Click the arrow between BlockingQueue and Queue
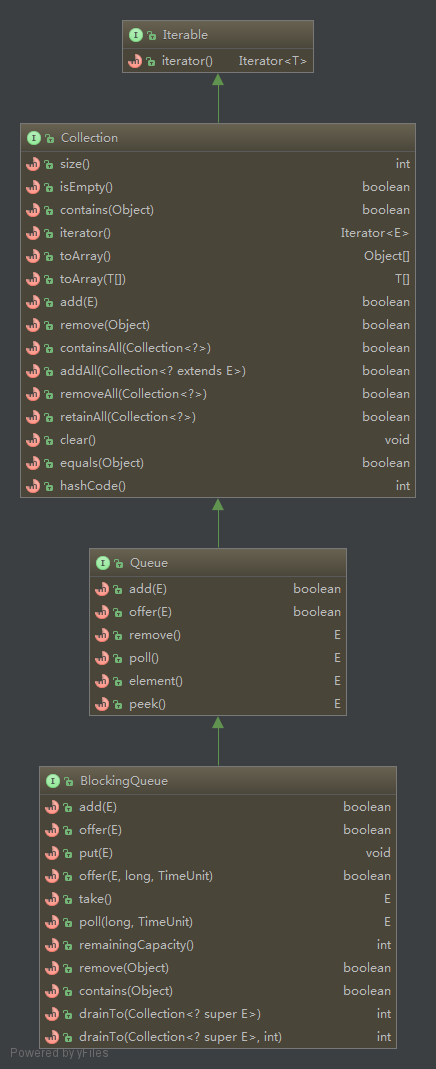Image resolution: width=436 pixels, height=1069 pixels. coord(218,741)
